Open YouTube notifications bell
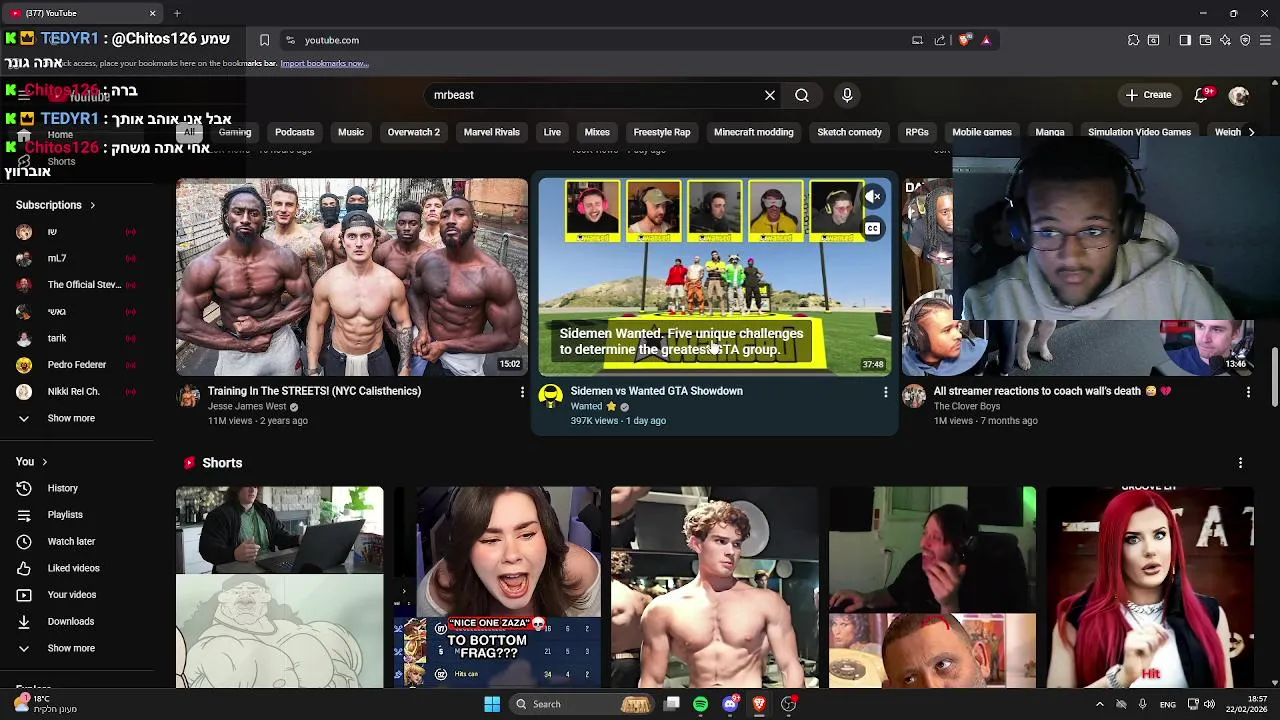This screenshot has height=720, width=1280. point(1202,95)
